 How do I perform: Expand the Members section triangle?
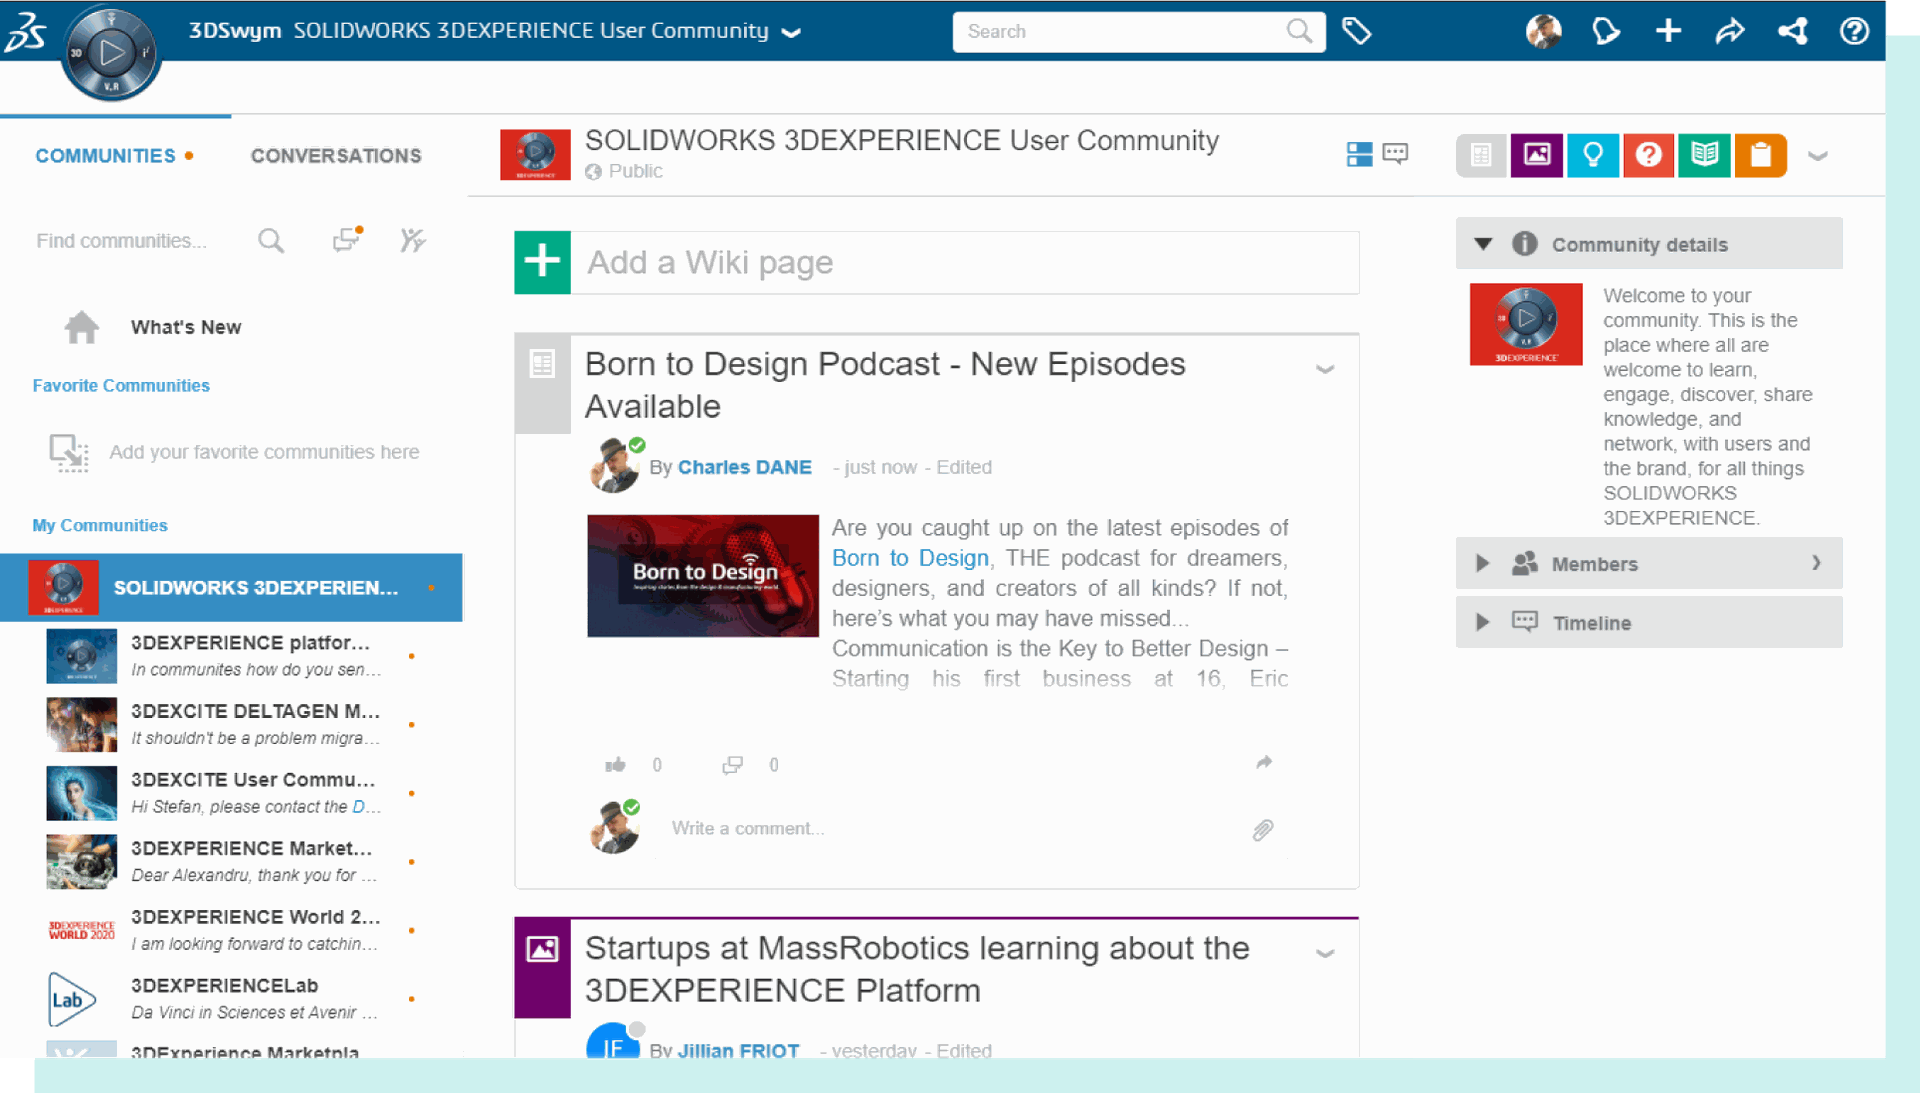coord(1483,563)
